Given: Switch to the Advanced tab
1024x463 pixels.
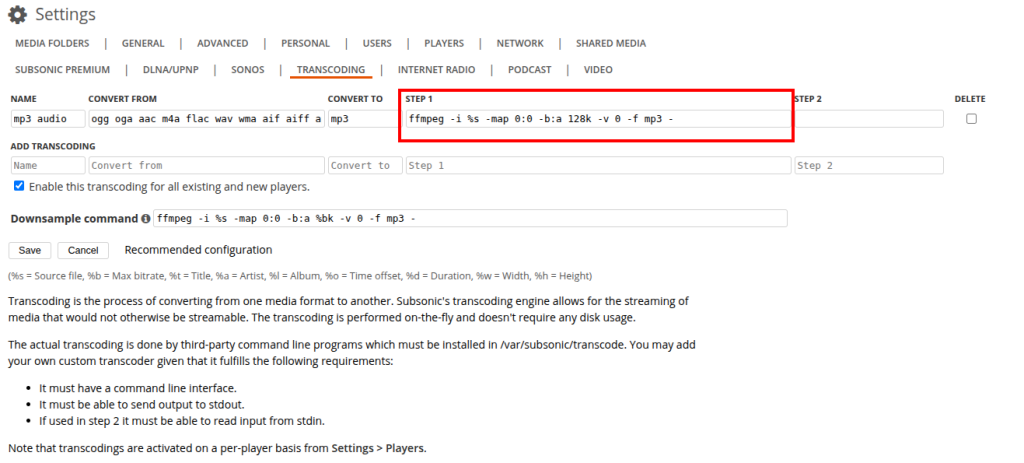Looking at the screenshot, I should click(x=223, y=43).
